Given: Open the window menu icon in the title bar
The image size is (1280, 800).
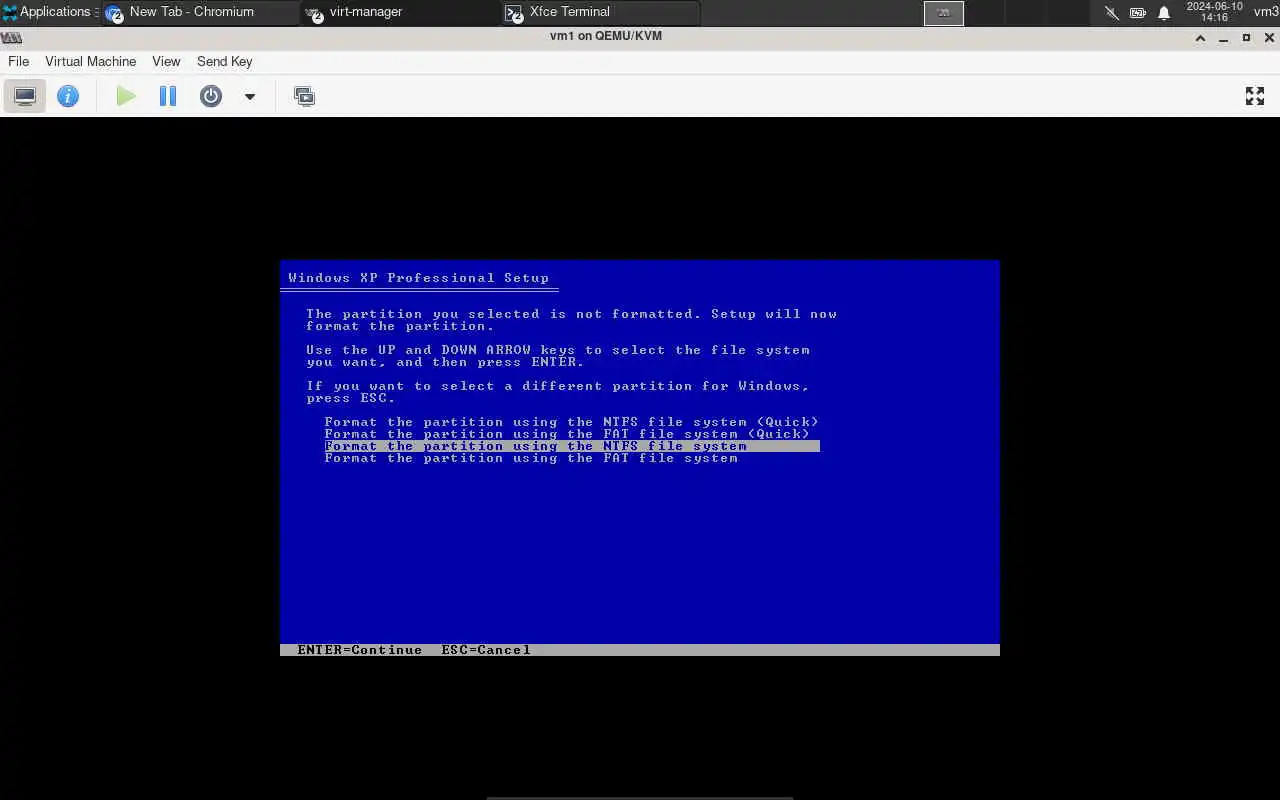Looking at the screenshot, I should coord(11,37).
